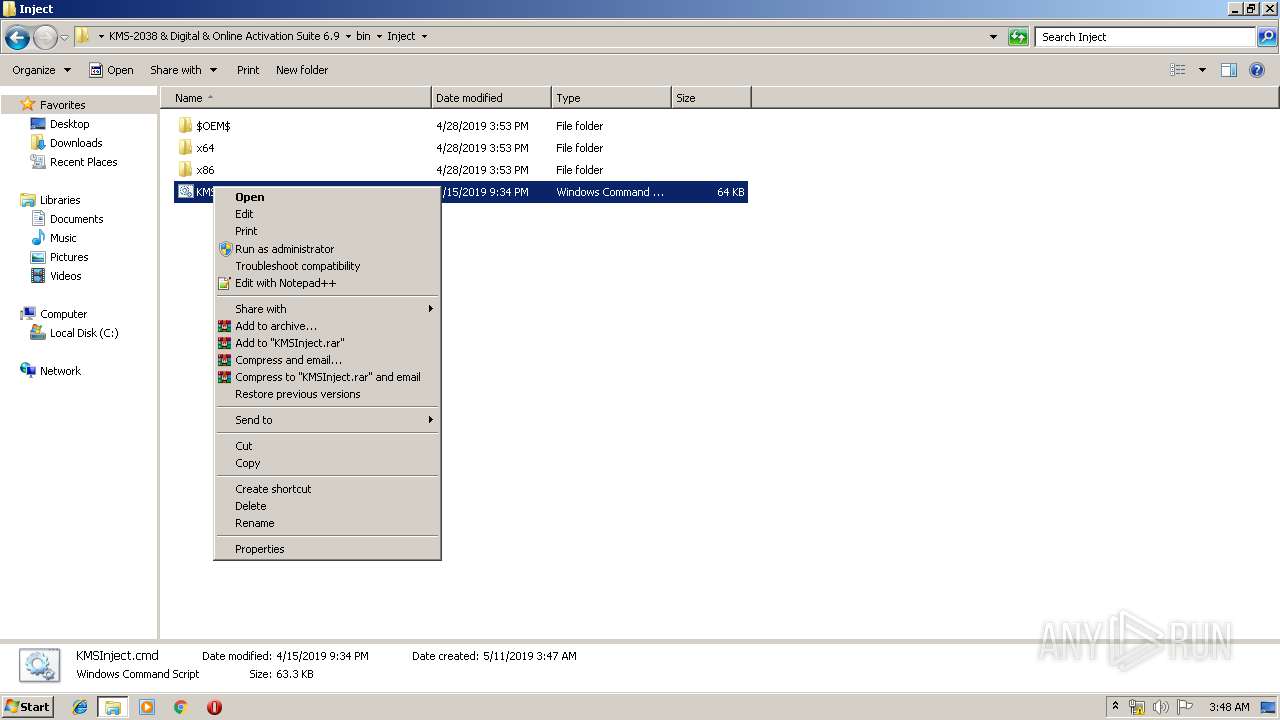Image resolution: width=1280 pixels, height=720 pixels.
Task: Choose Rename in context menu
Action: pyautogui.click(x=328, y=523)
